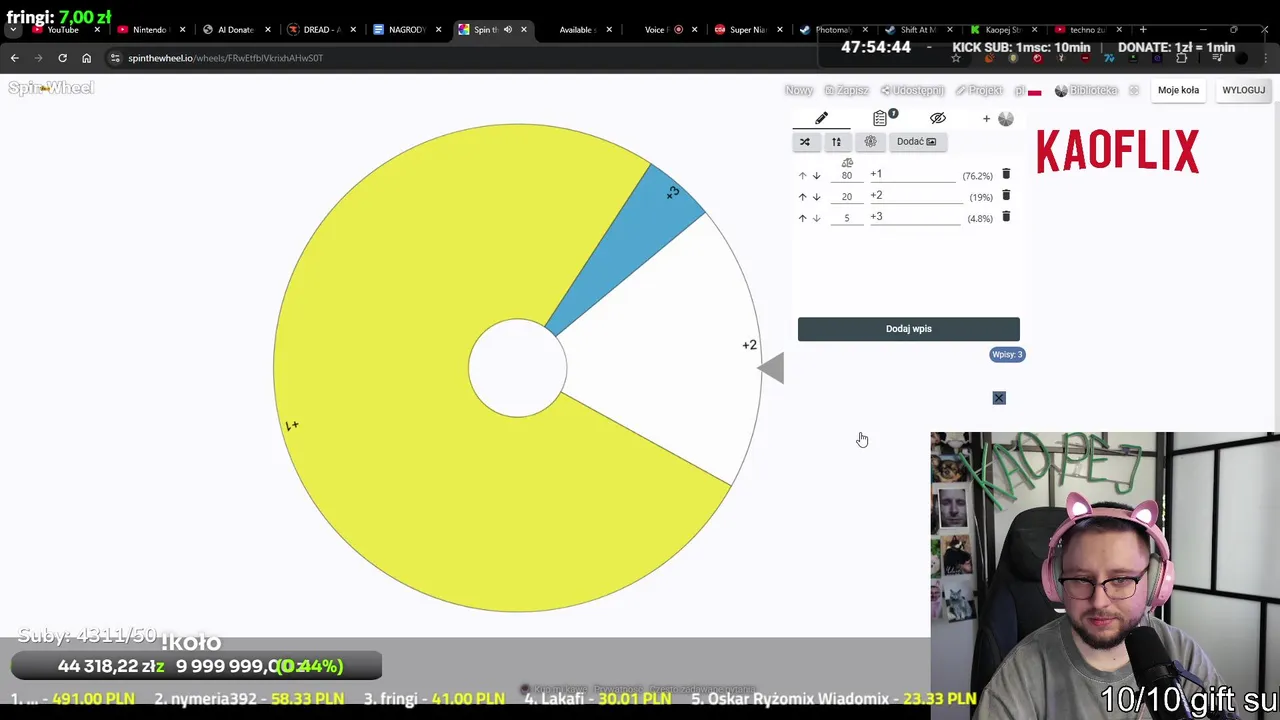
Task: Click the Dodaj wpis button
Action: pyautogui.click(x=909, y=329)
